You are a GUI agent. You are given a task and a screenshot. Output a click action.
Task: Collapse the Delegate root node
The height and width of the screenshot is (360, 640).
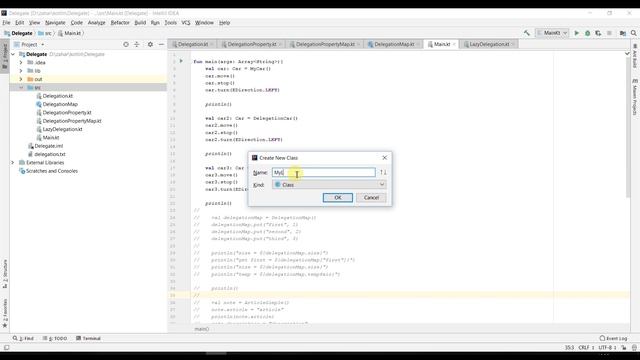pyautogui.click(x=13, y=54)
